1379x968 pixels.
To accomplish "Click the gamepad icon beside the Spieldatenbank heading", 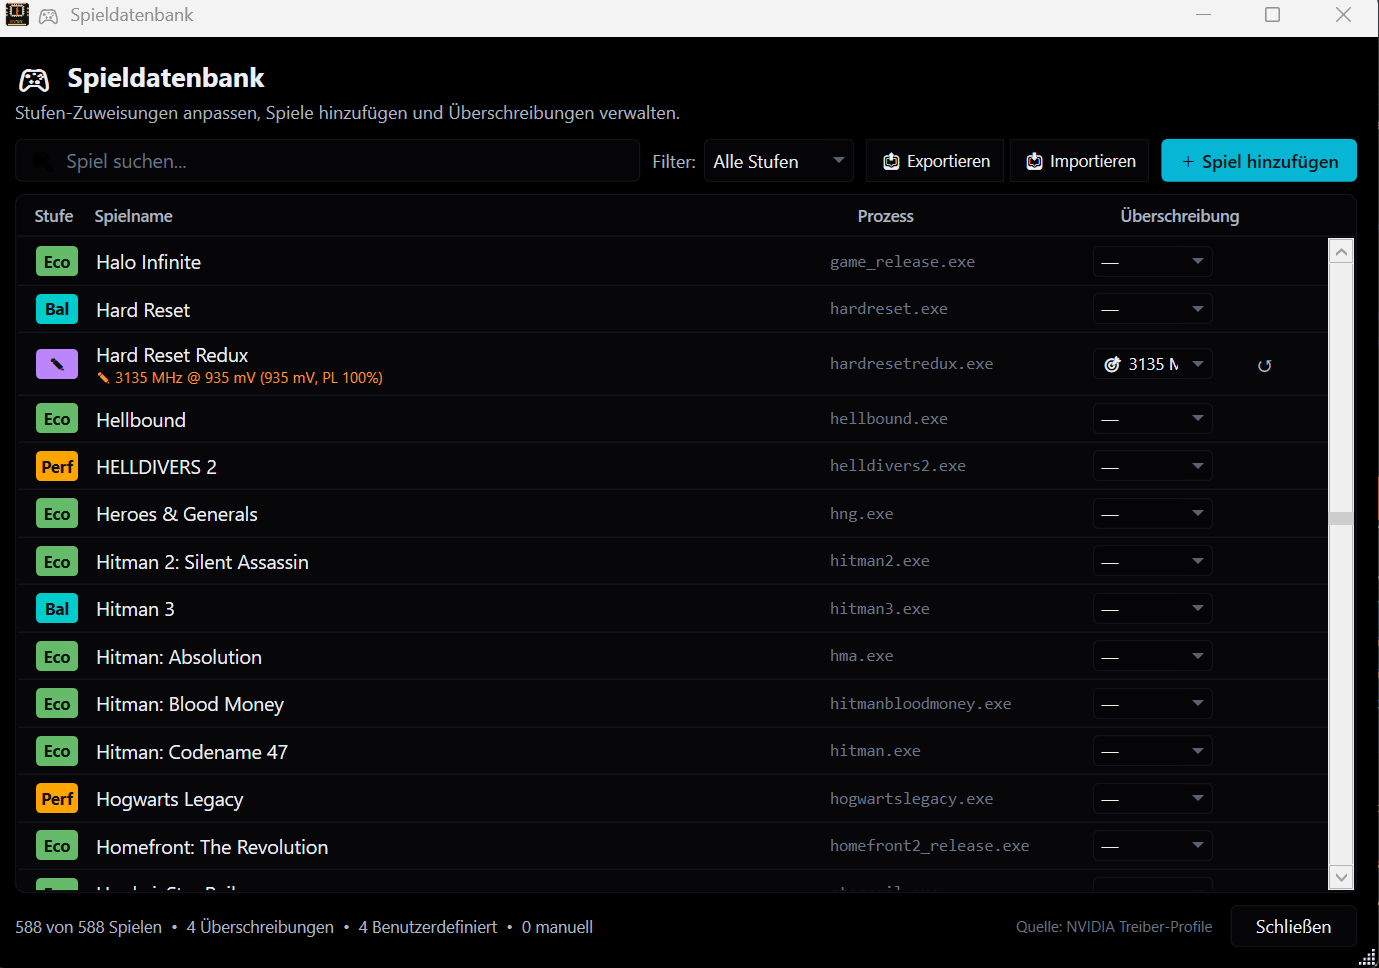I will pos(33,79).
